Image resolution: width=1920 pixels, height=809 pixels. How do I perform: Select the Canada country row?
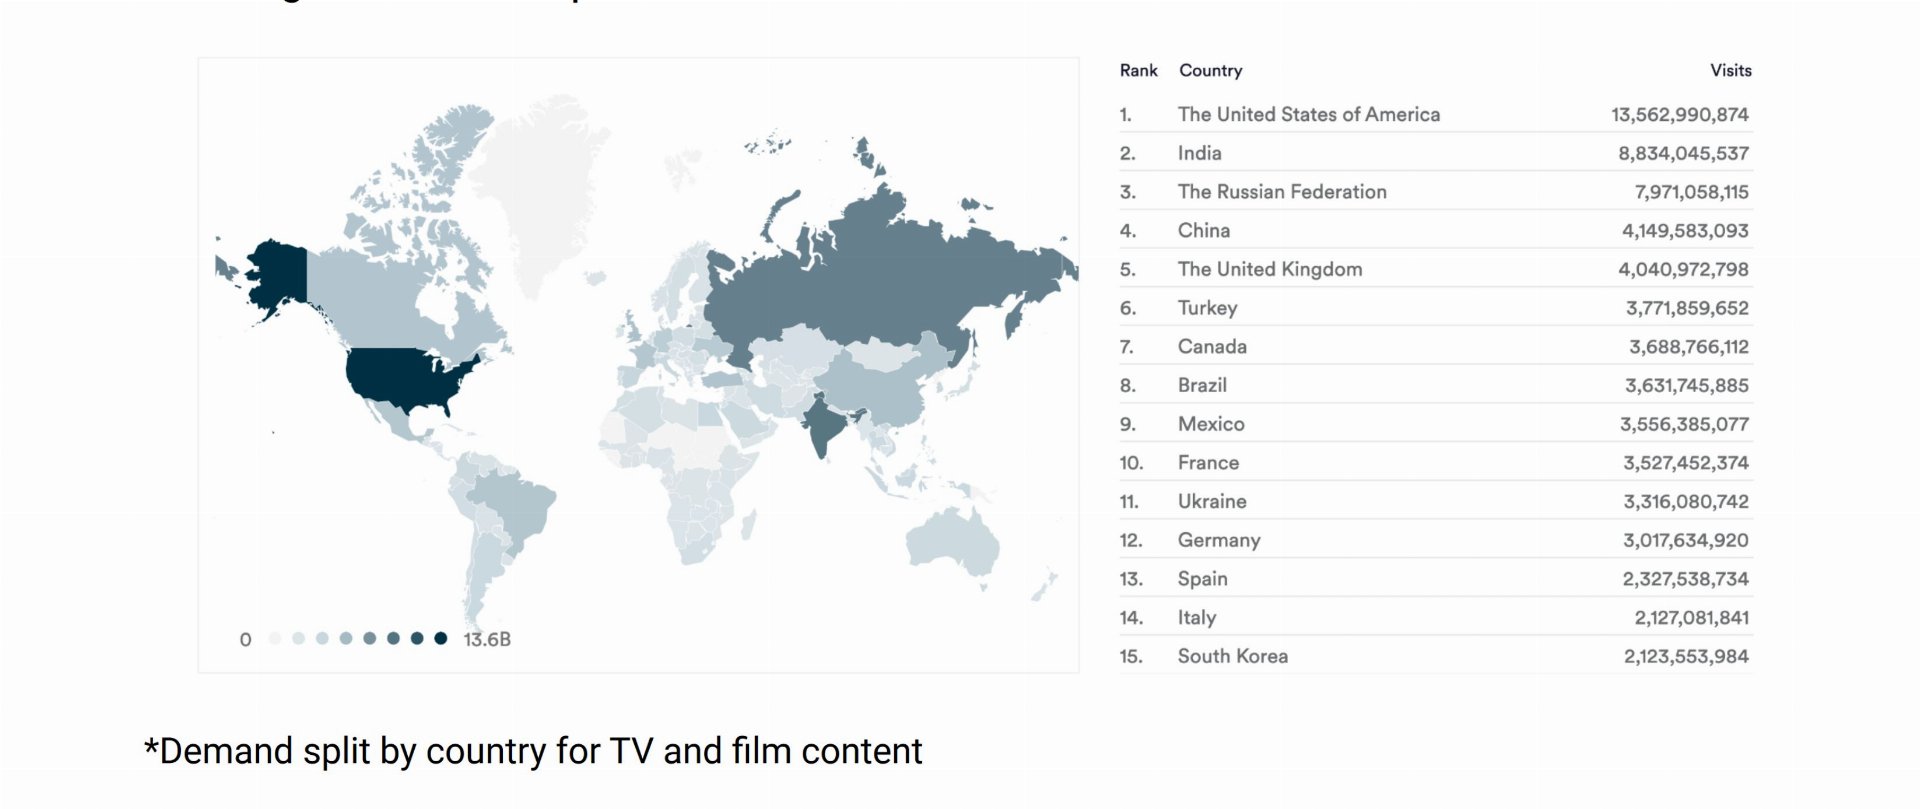1435,347
